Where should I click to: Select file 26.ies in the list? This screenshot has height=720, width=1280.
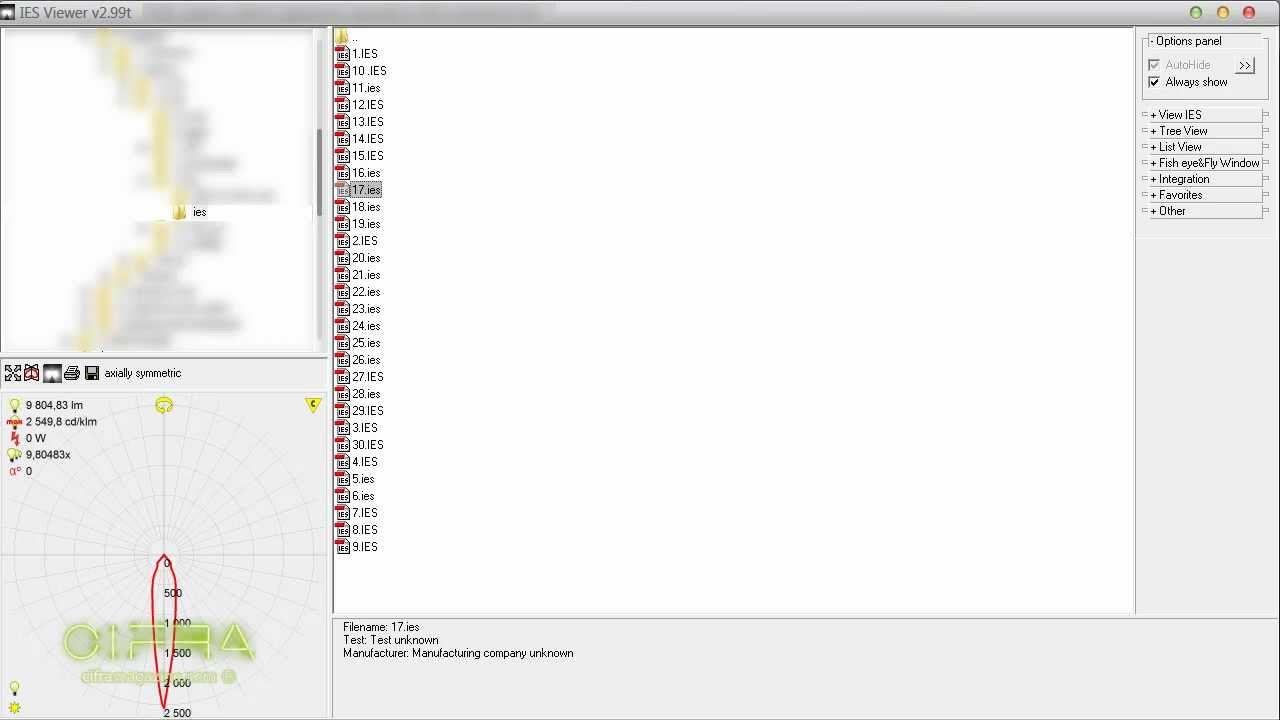pos(358,360)
